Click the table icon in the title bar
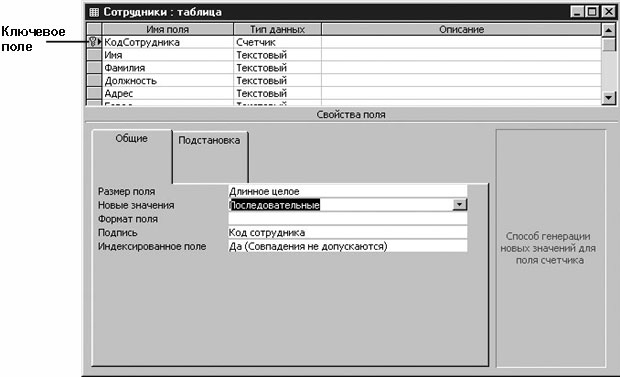The height and width of the screenshot is (377, 620). coord(94,12)
